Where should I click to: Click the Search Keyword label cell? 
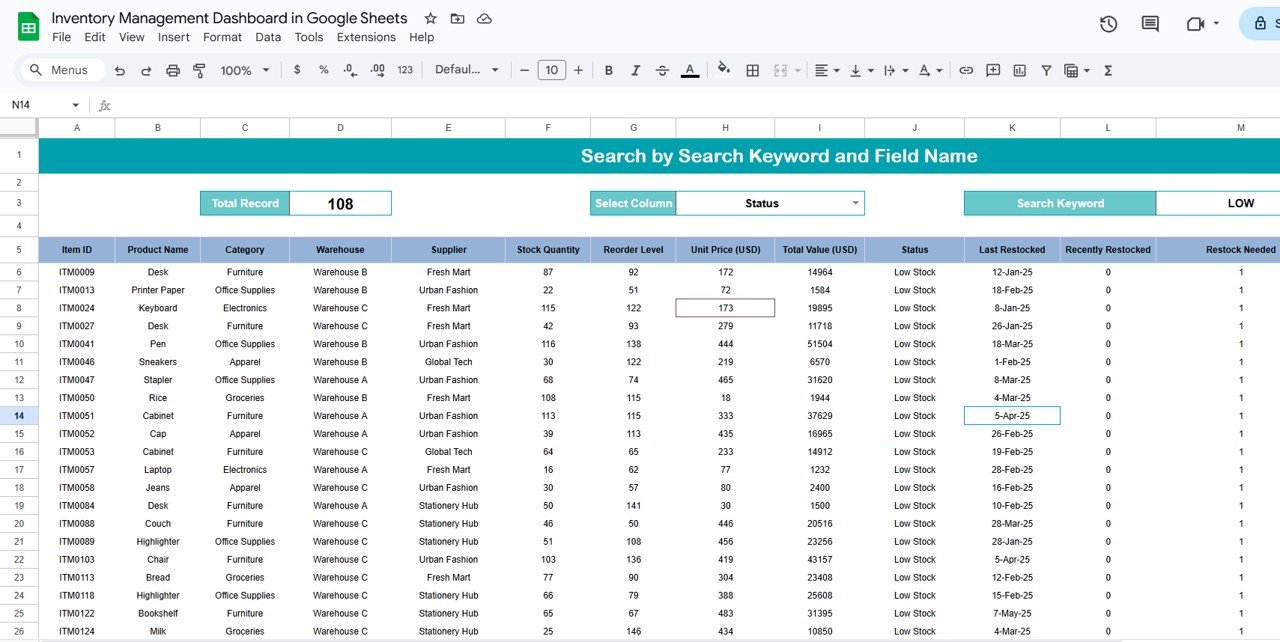click(x=1060, y=203)
